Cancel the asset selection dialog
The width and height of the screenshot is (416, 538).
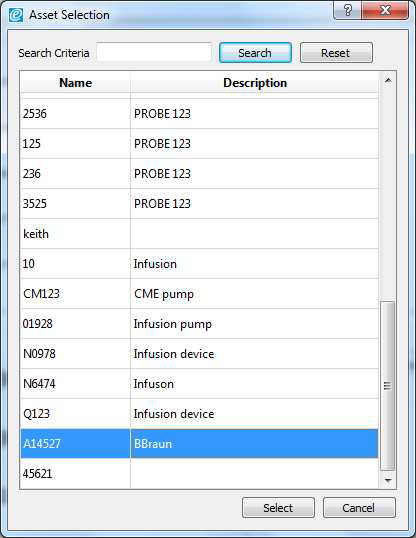(x=359, y=507)
